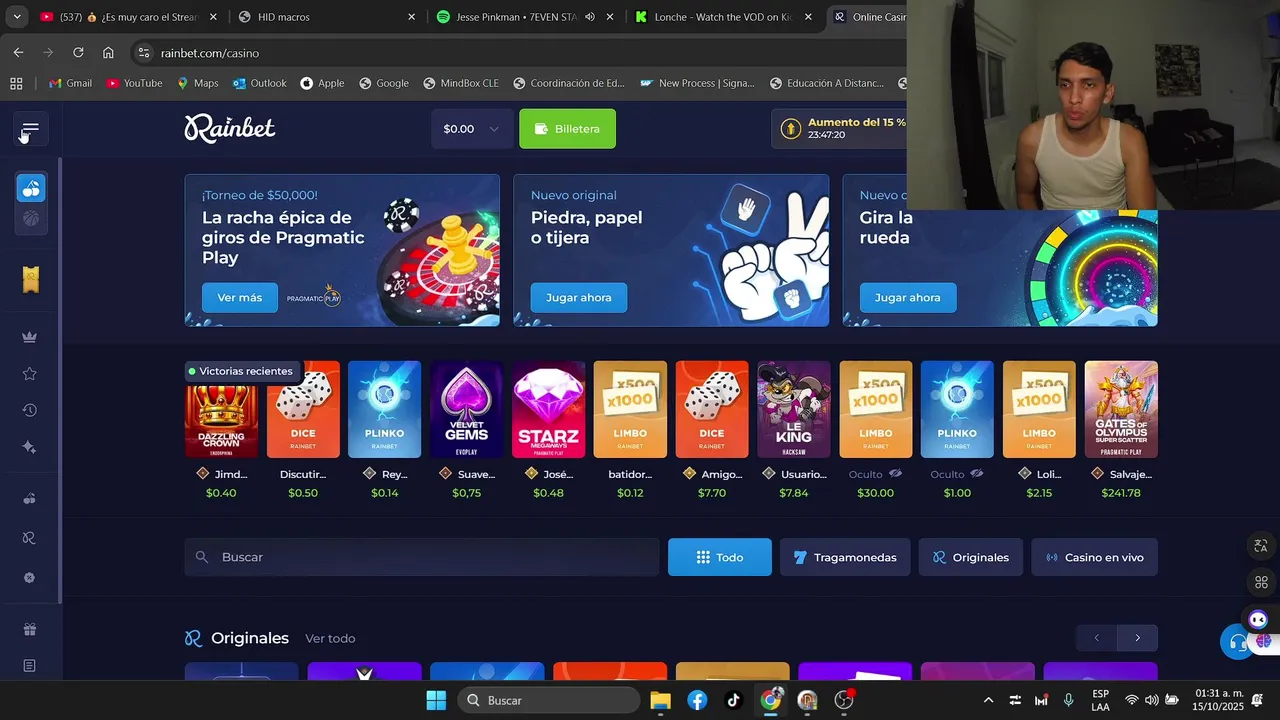The width and height of the screenshot is (1280, 720).
Task: Open Rainbet originals logo icon in sidebar
Action: (30, 538)
